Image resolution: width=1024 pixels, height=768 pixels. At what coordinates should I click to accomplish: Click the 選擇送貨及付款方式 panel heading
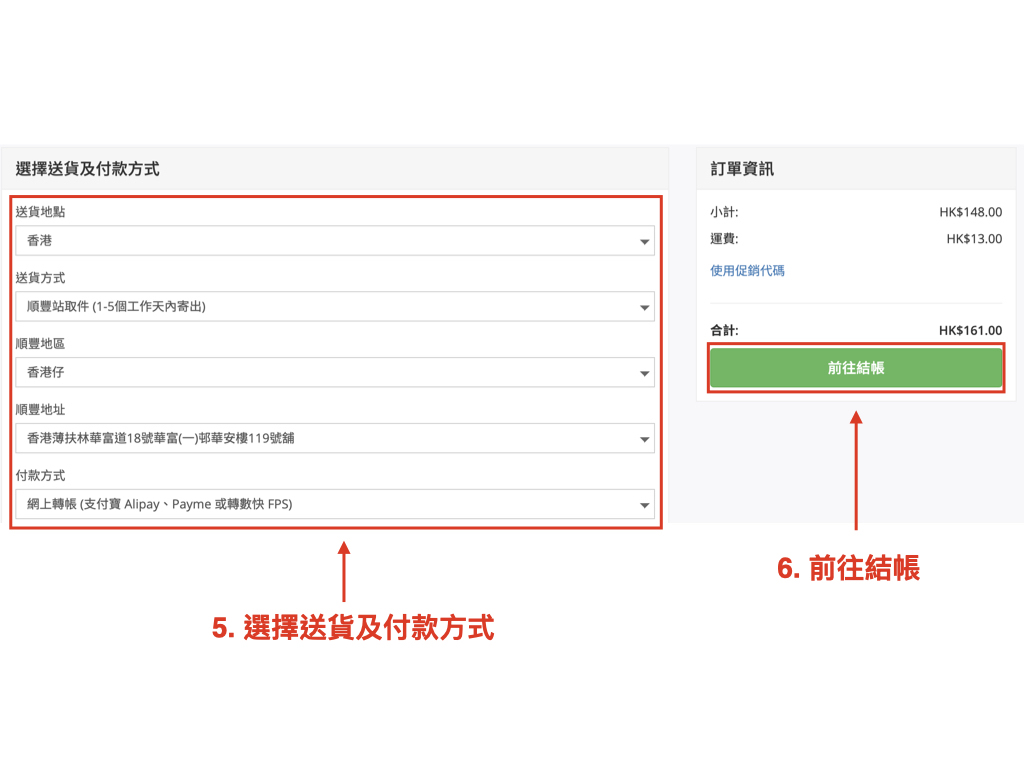coord(88,169)
